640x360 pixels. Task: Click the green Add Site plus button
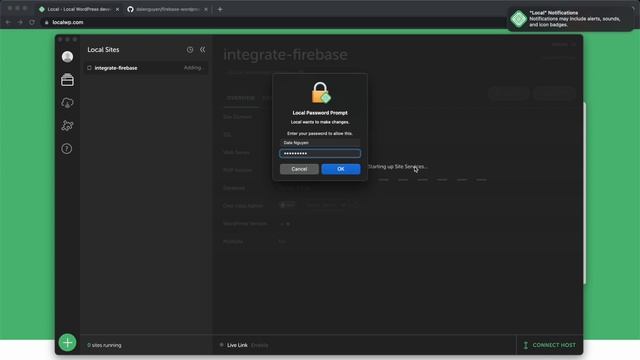(67, 342)
